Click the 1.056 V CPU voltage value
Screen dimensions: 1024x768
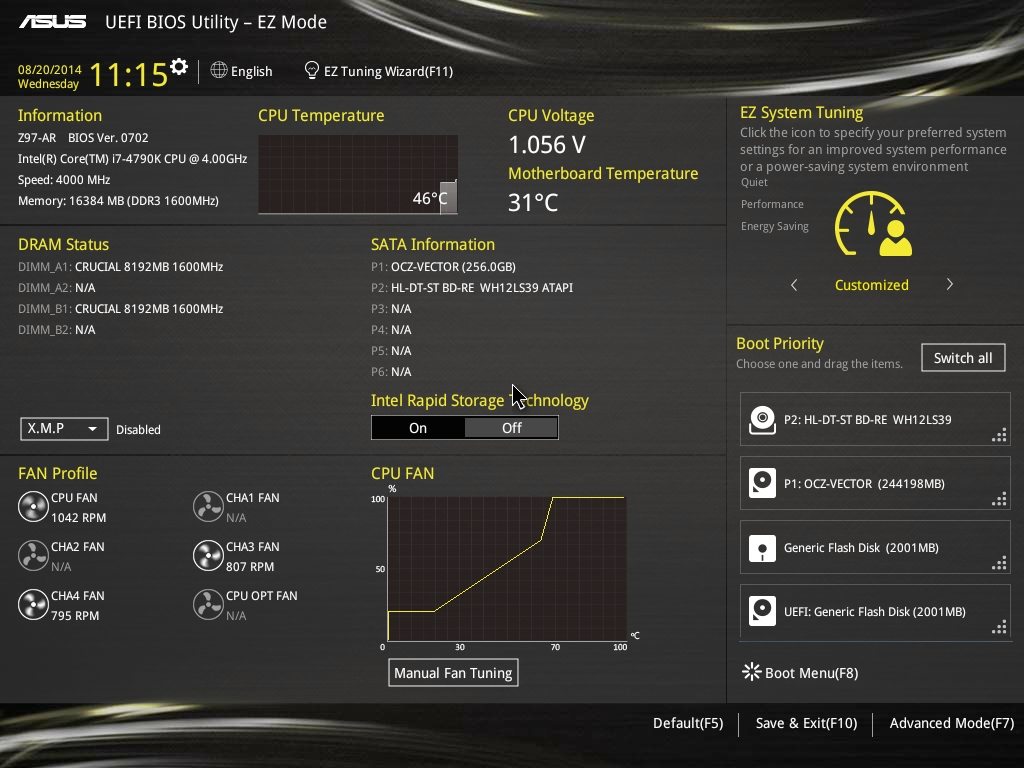point(547,144)
